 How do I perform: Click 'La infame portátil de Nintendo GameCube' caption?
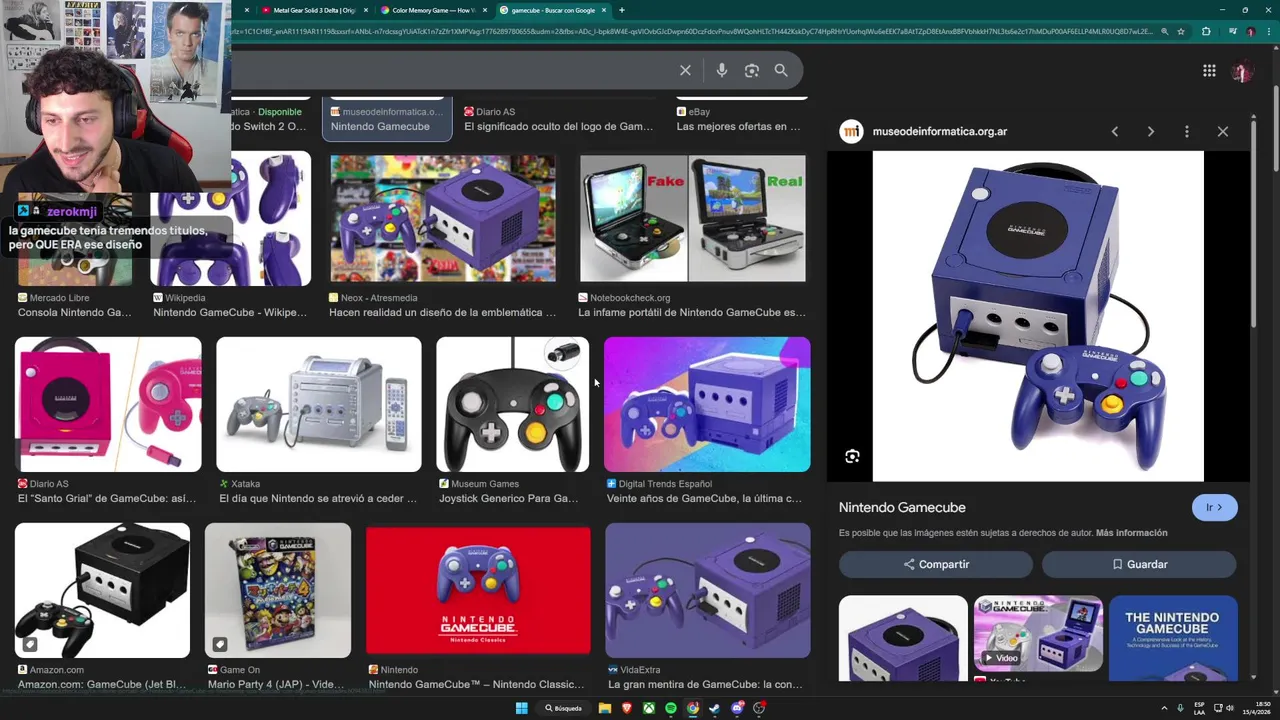[x=692, y=312]
